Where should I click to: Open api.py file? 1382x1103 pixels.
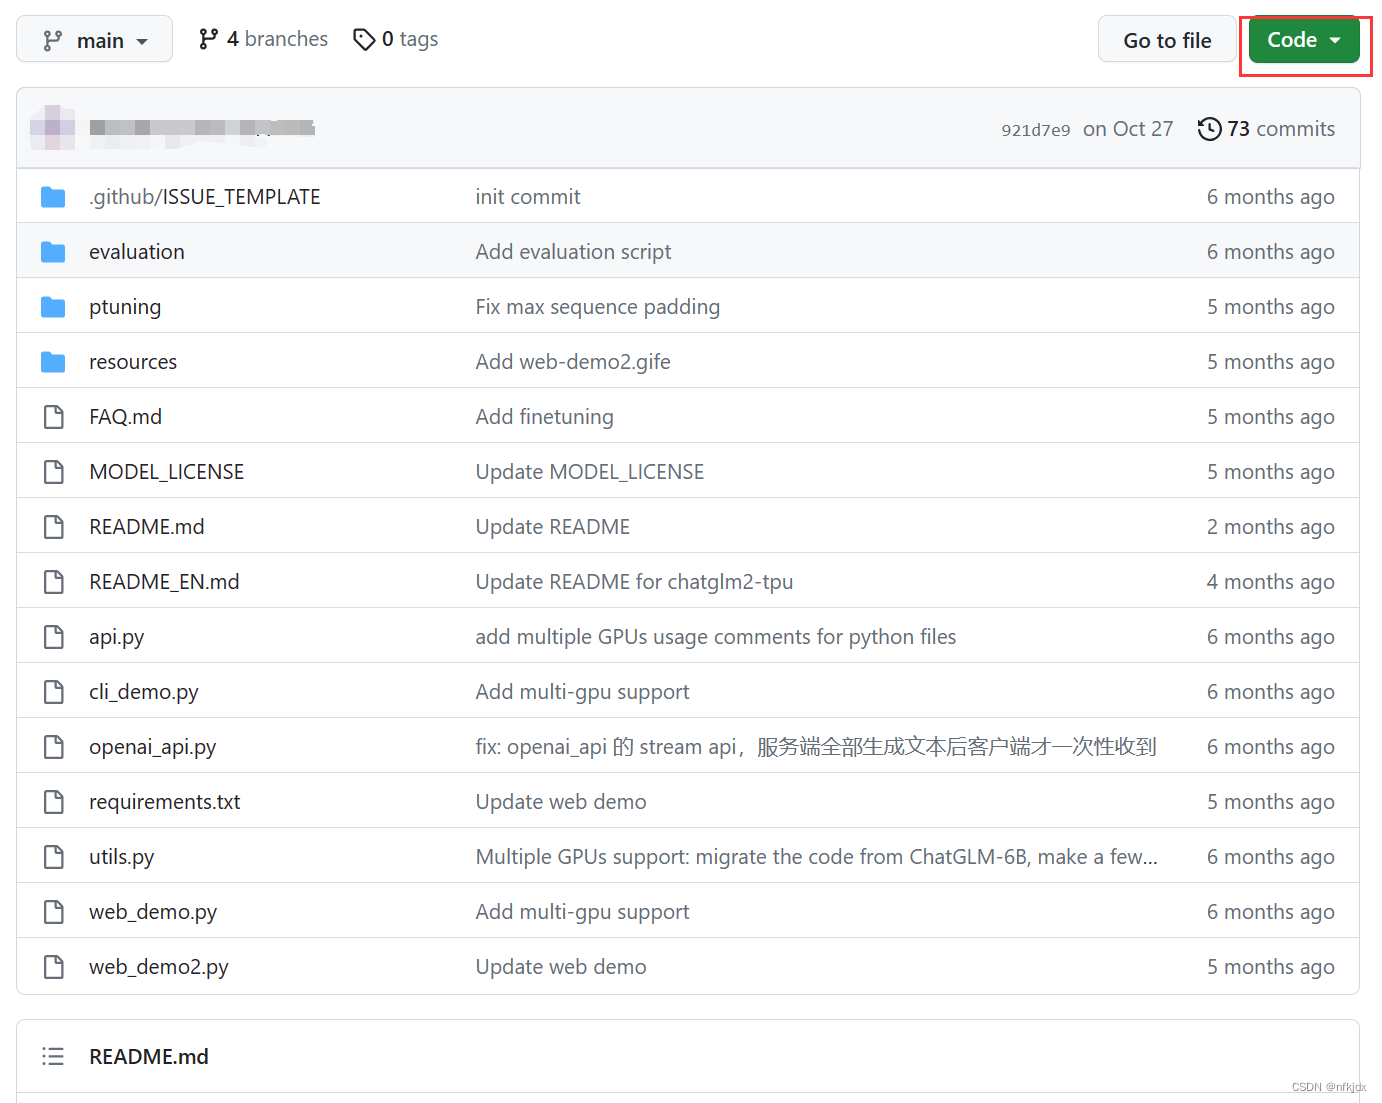(117, 637)
